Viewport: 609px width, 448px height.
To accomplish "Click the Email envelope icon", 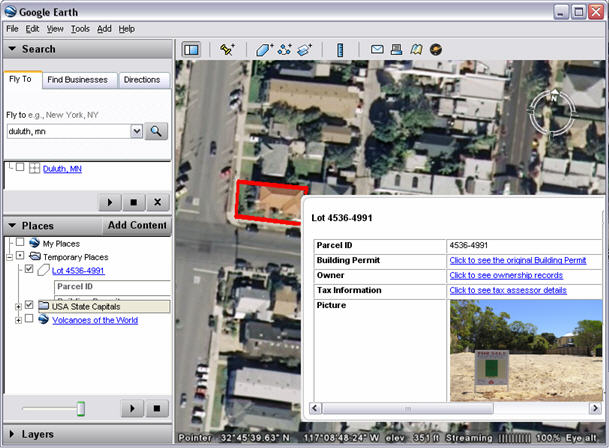I will pyautogui.click(x=377, y=49).
